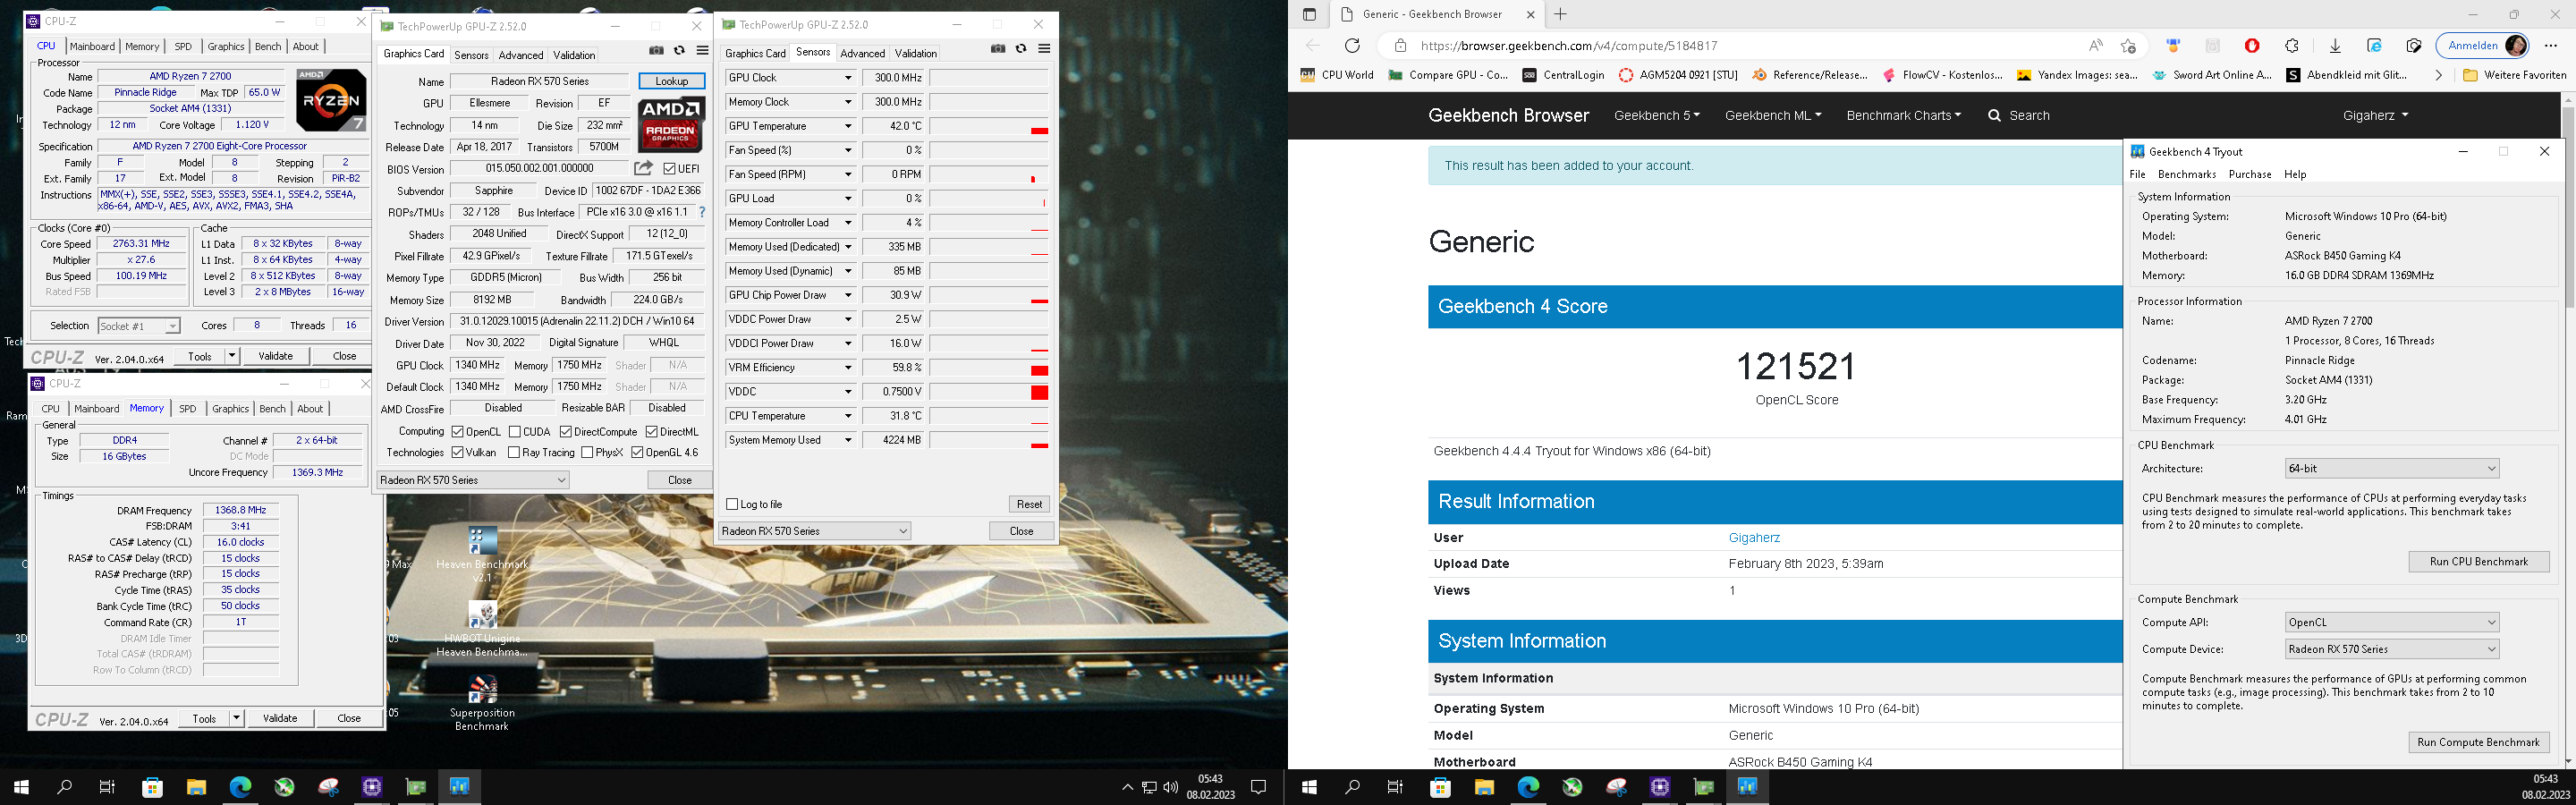Expand Geekbench 5 navigation dropdown
This screenshot has width=2576, height=805.
click(1657, 115)
